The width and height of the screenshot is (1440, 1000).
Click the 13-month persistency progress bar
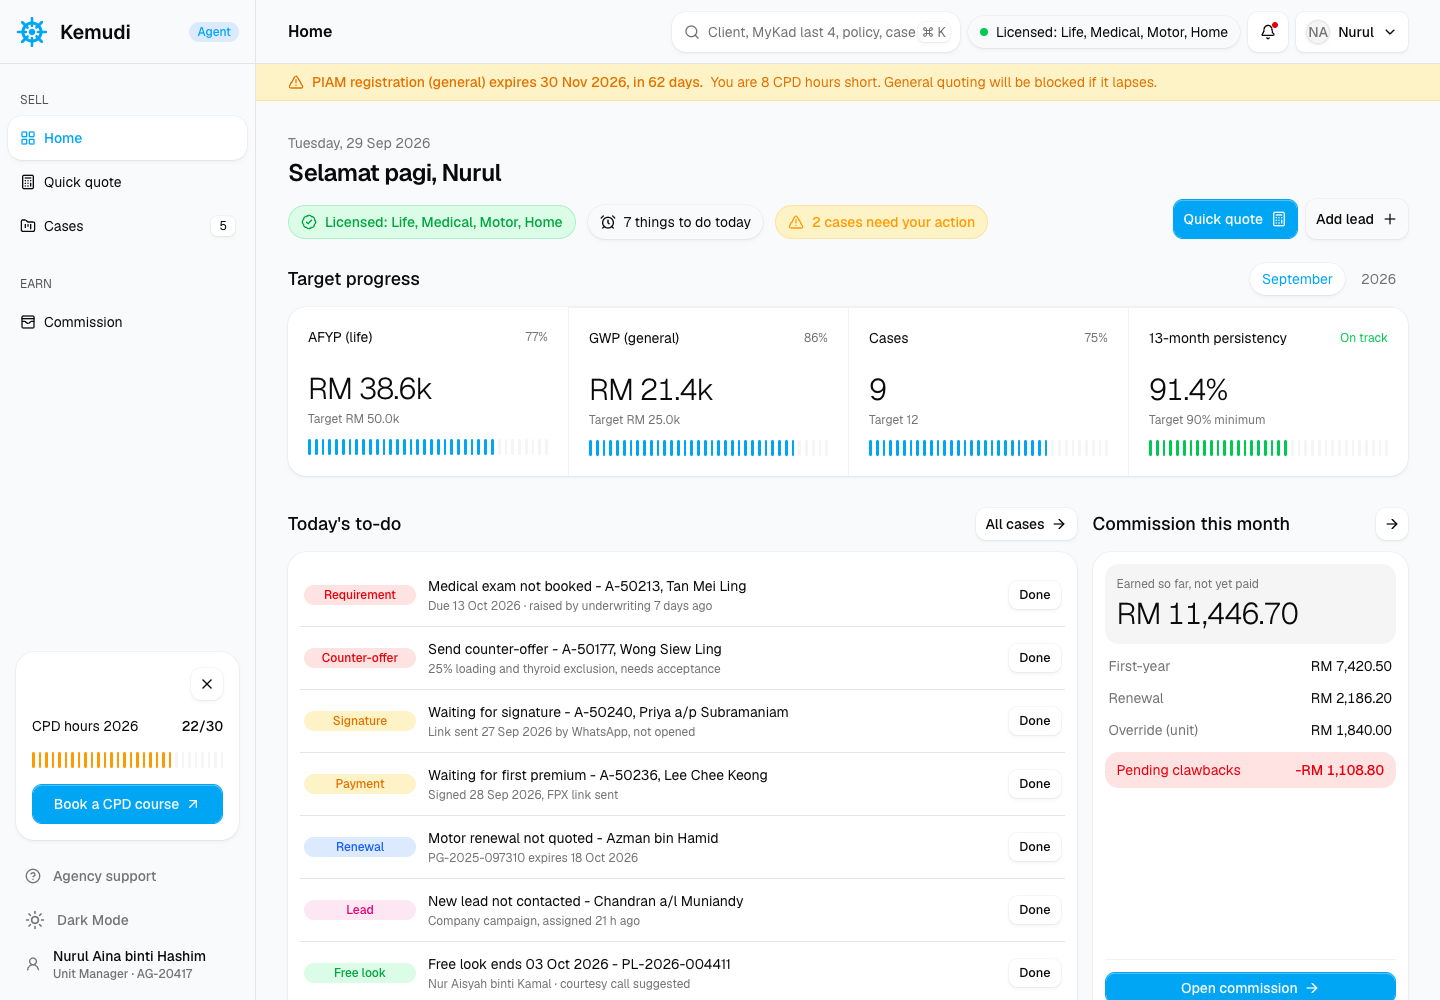[1268, 448]
